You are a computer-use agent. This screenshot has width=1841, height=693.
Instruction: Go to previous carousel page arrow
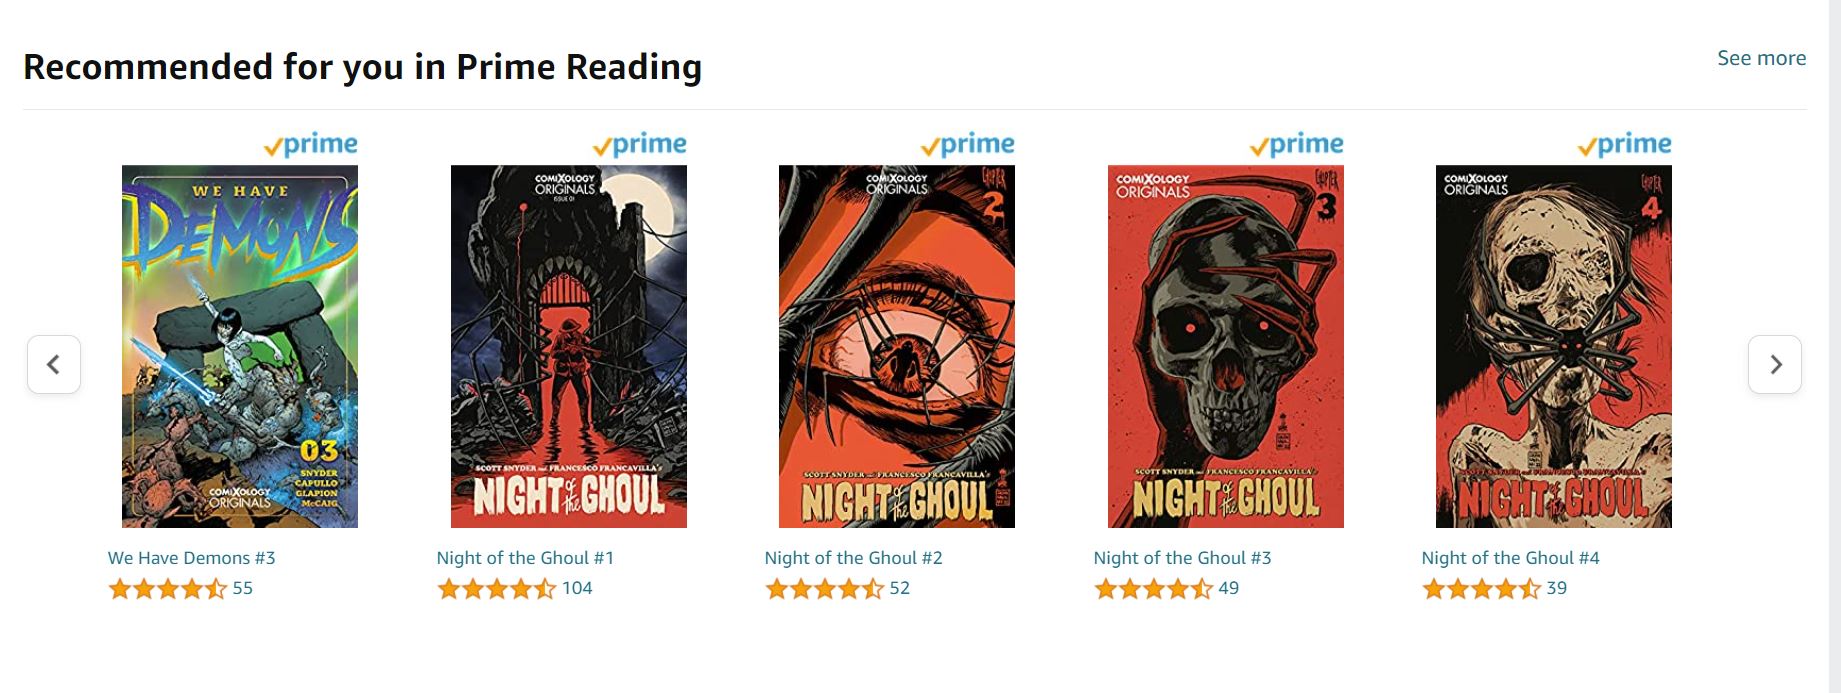pyautogui.click(x=54, y=364)
